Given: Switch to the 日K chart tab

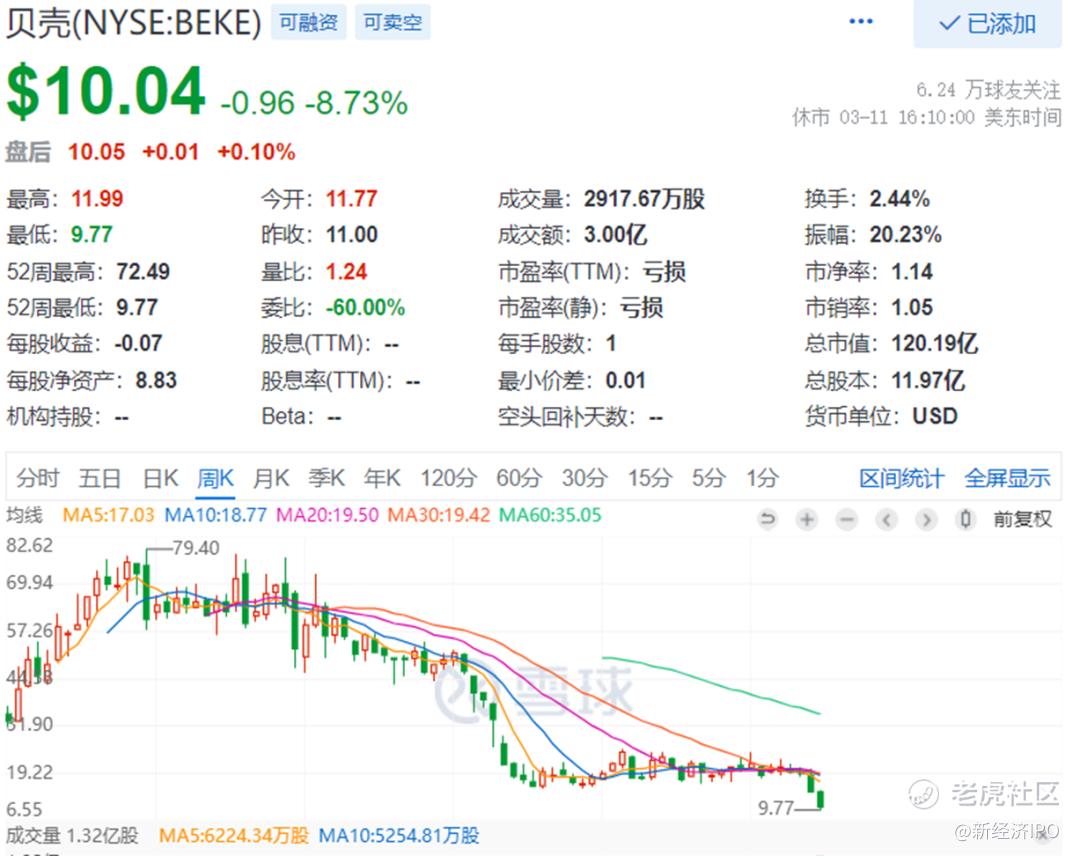Looking at the screenshot, I should (160, 478).
